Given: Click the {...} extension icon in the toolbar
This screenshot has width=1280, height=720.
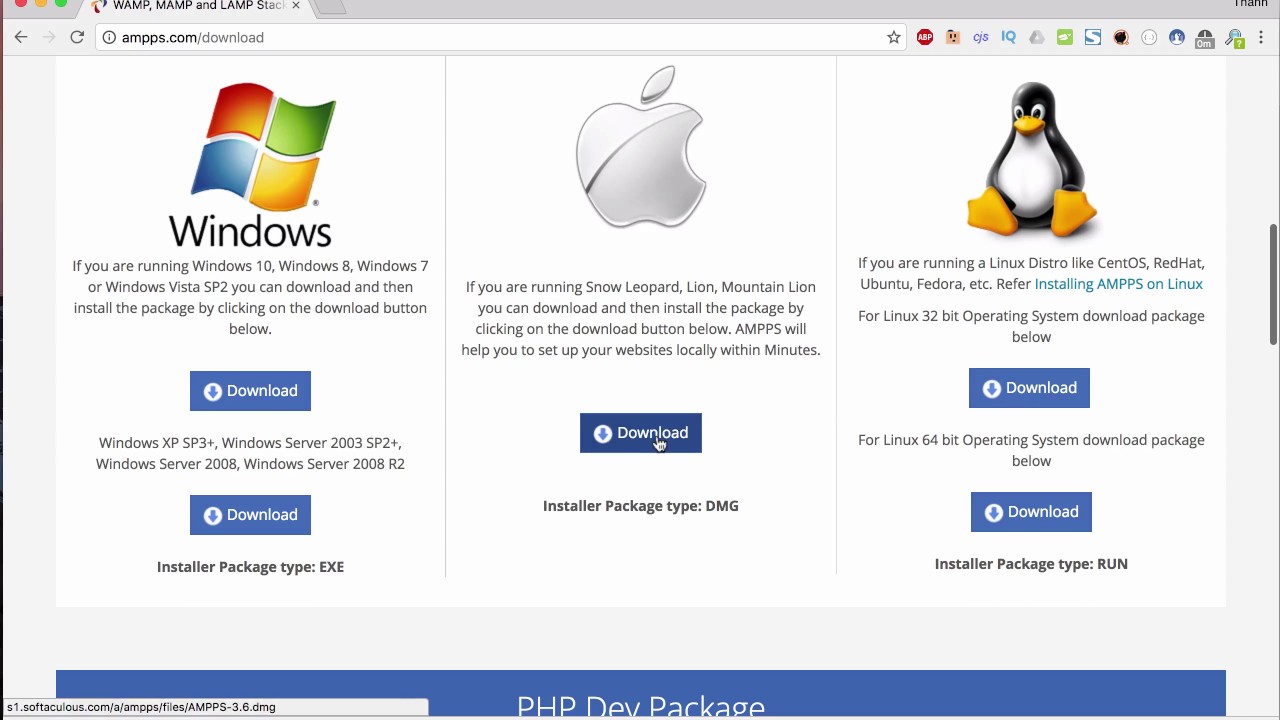Looking at the screenshot, I should click(1149, 37).
